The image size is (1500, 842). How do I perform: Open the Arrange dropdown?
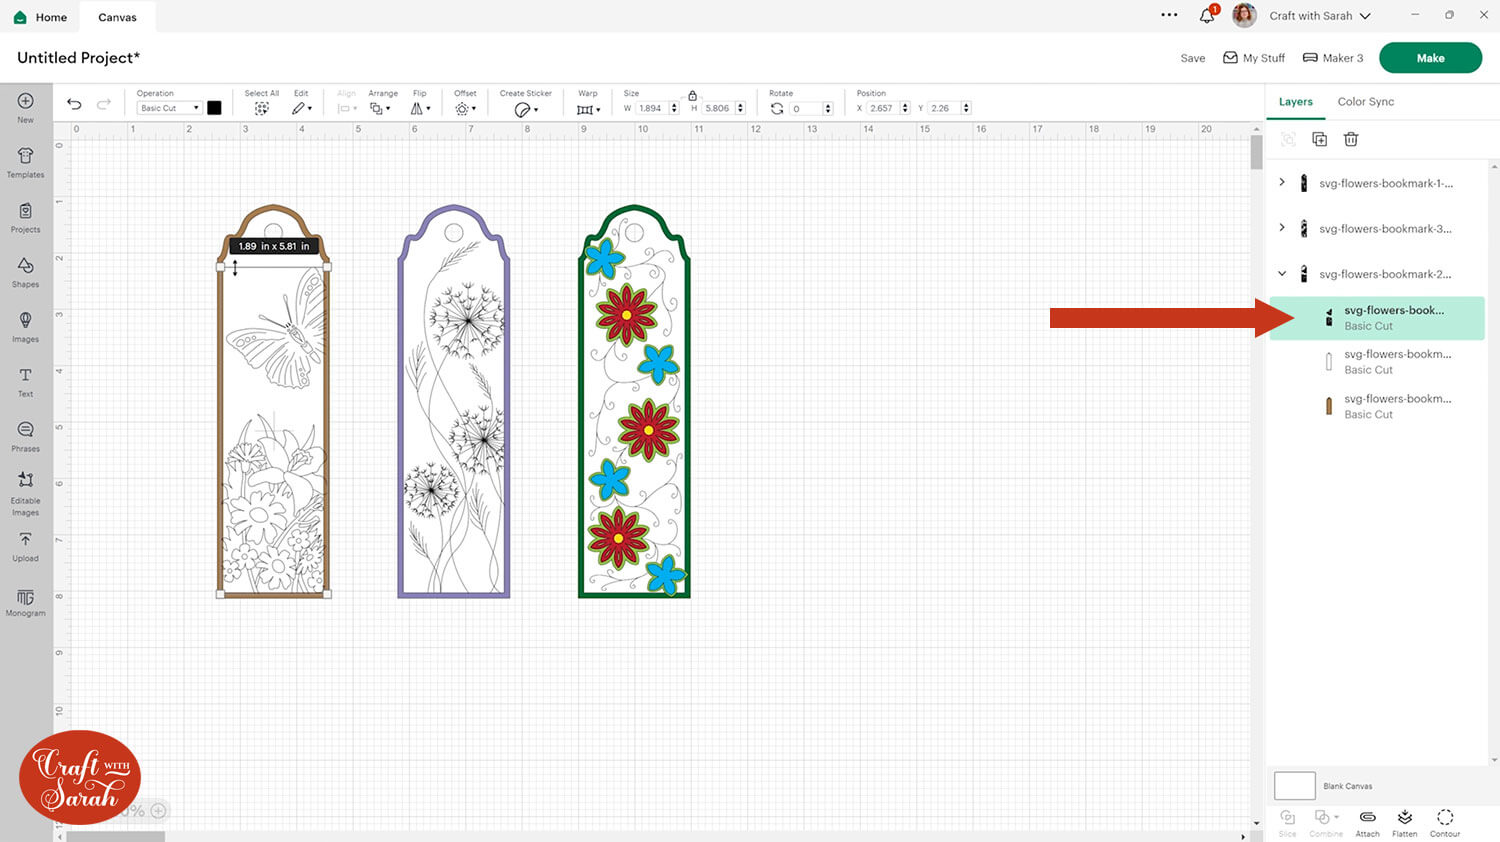pos(380,108)
